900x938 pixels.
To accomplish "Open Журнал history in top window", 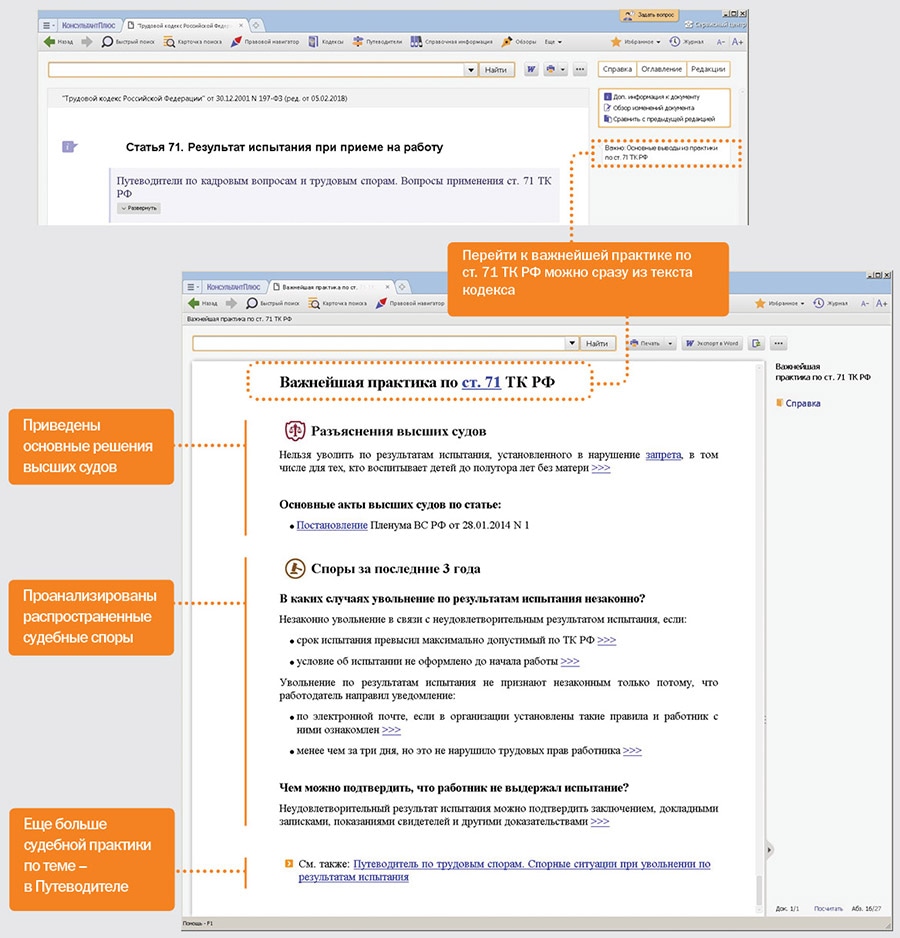I will [686, 42].
